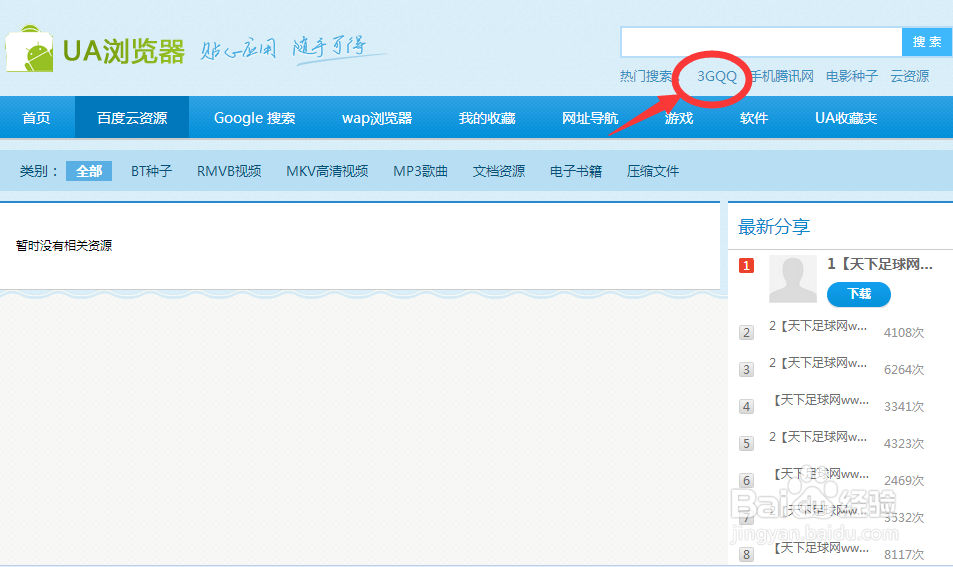This screenshot has height=567, width=953.
Task: Open the rank 4 shared item
Action: coord(821,400)
